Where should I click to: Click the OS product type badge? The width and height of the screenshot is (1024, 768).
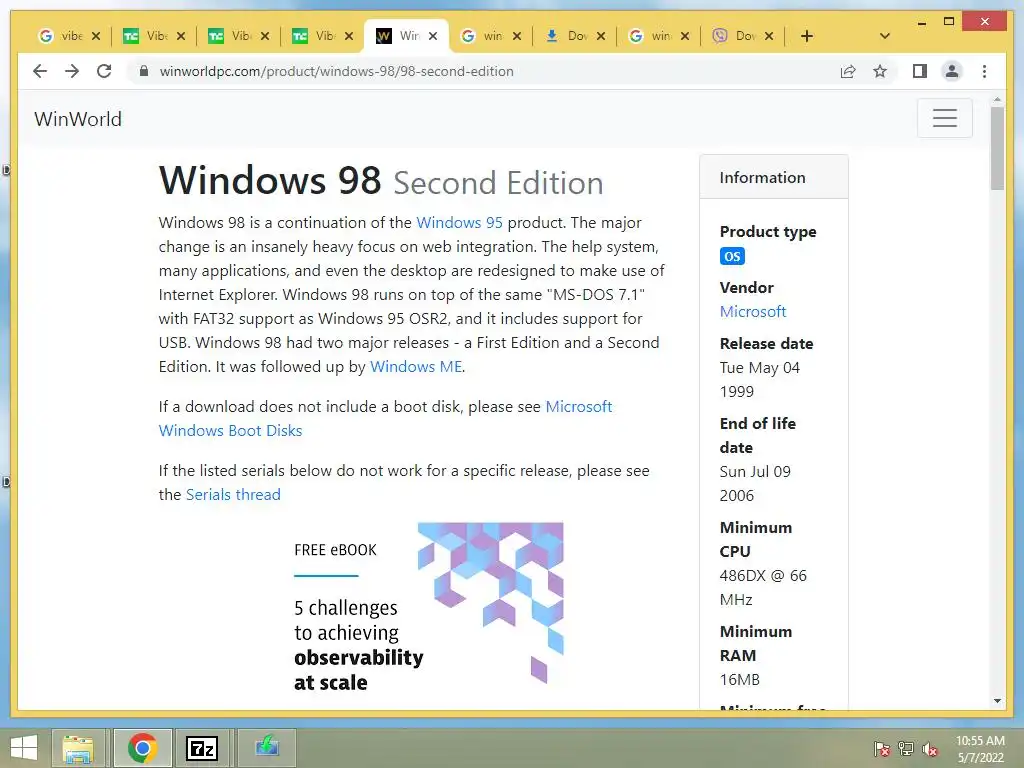732,257
